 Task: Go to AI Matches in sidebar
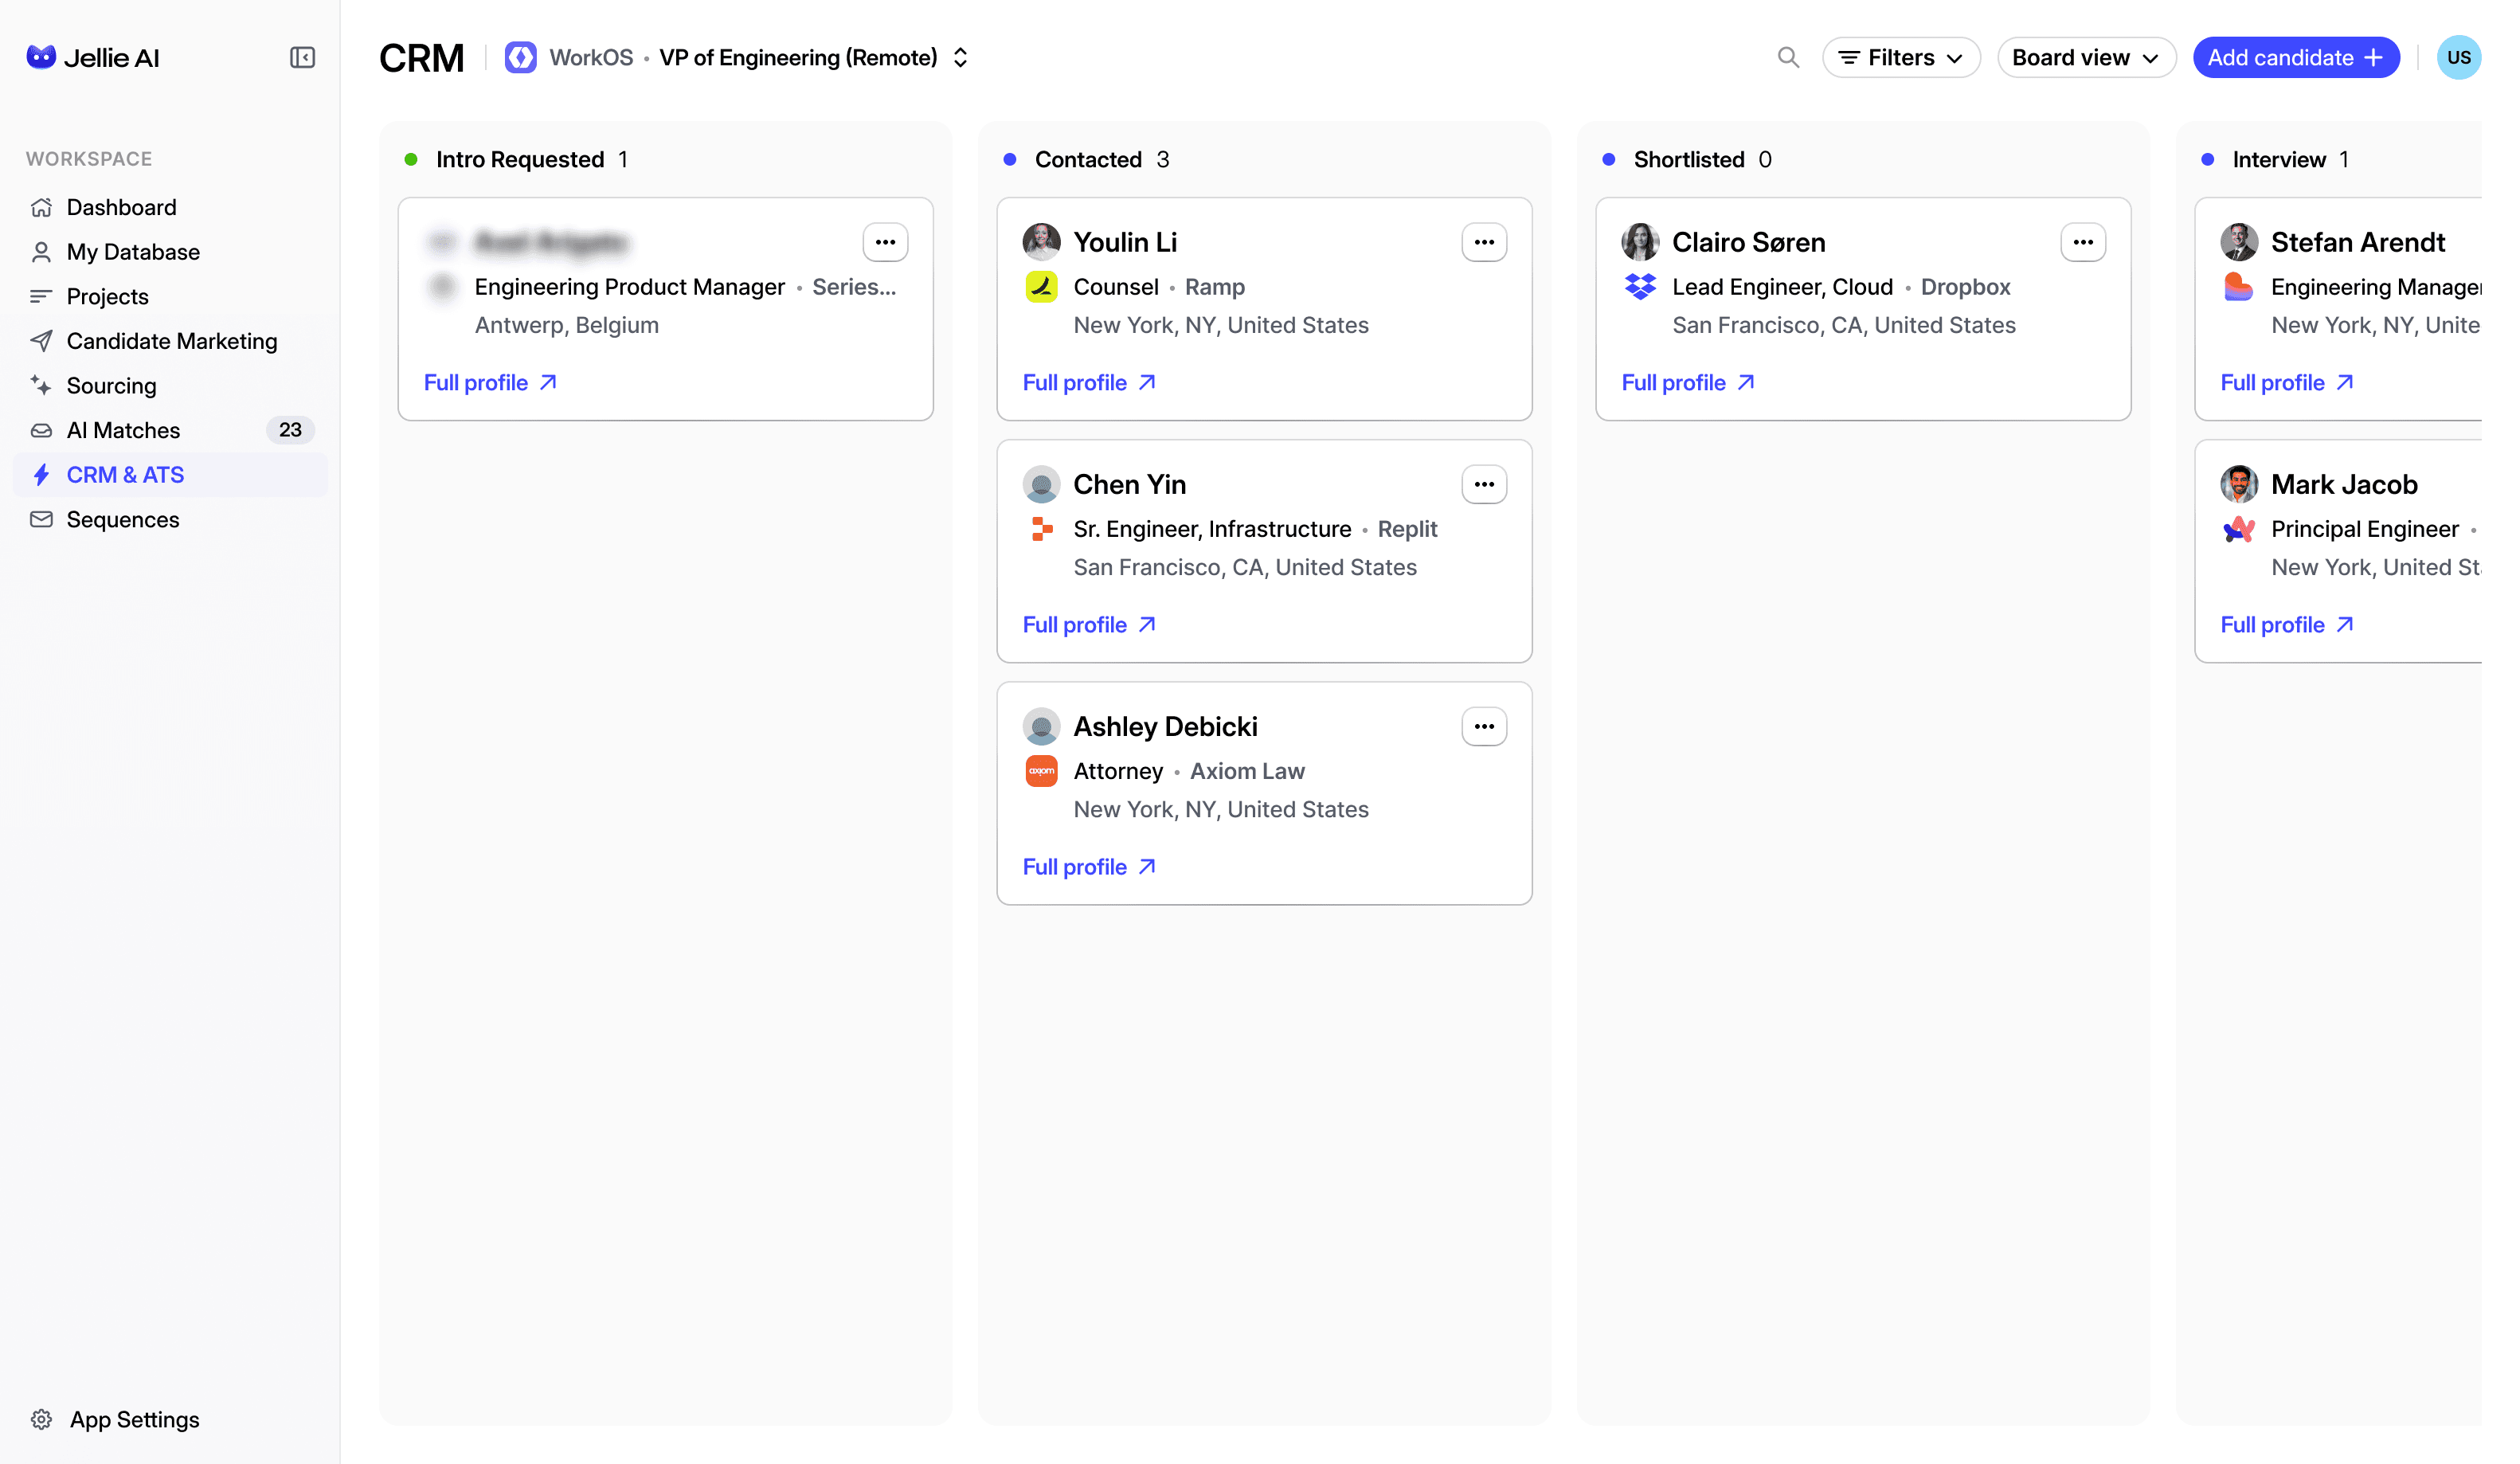tap(123, 430)
